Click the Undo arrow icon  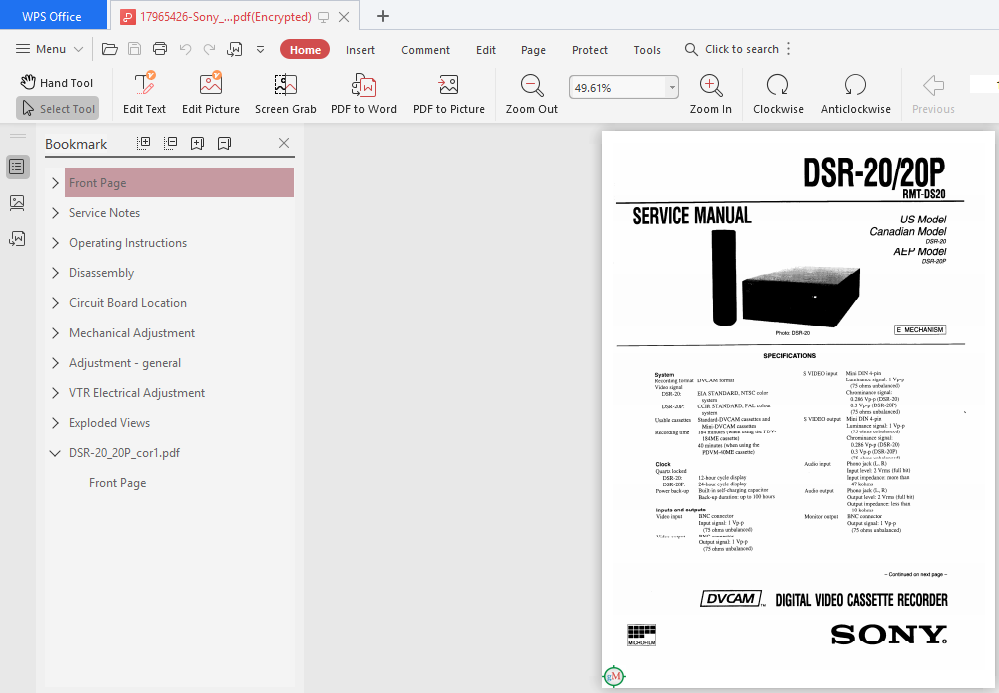click(x=185, y=49)
